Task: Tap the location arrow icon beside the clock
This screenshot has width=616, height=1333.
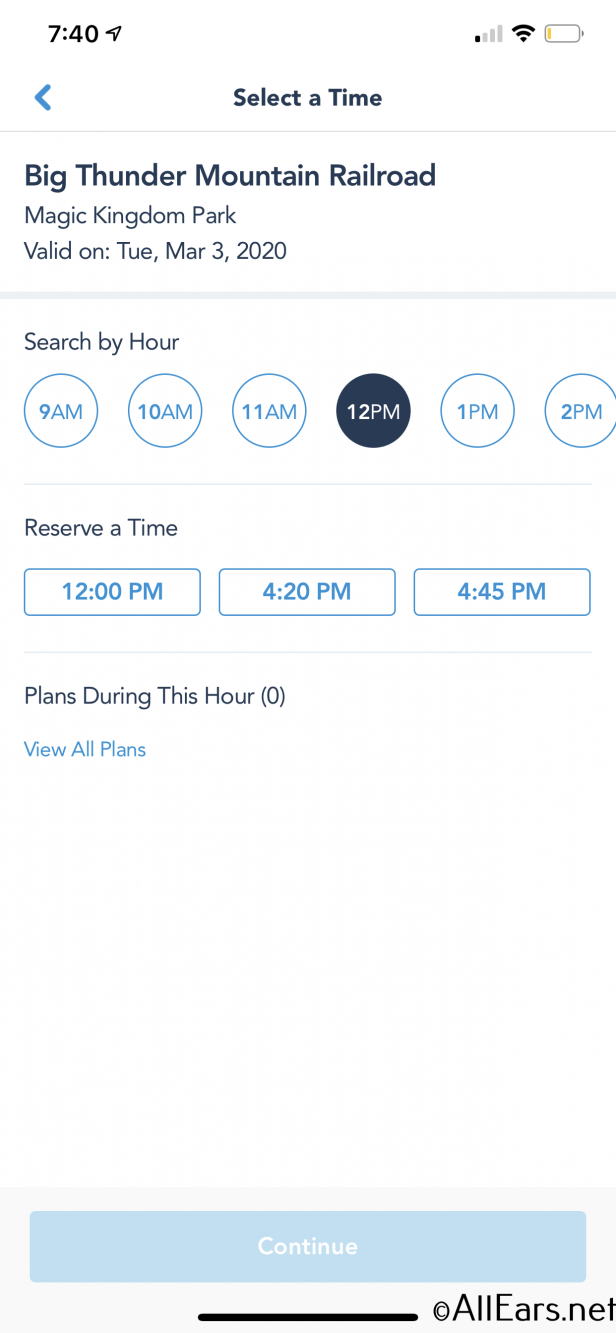Action: click(x=115, y=34)
